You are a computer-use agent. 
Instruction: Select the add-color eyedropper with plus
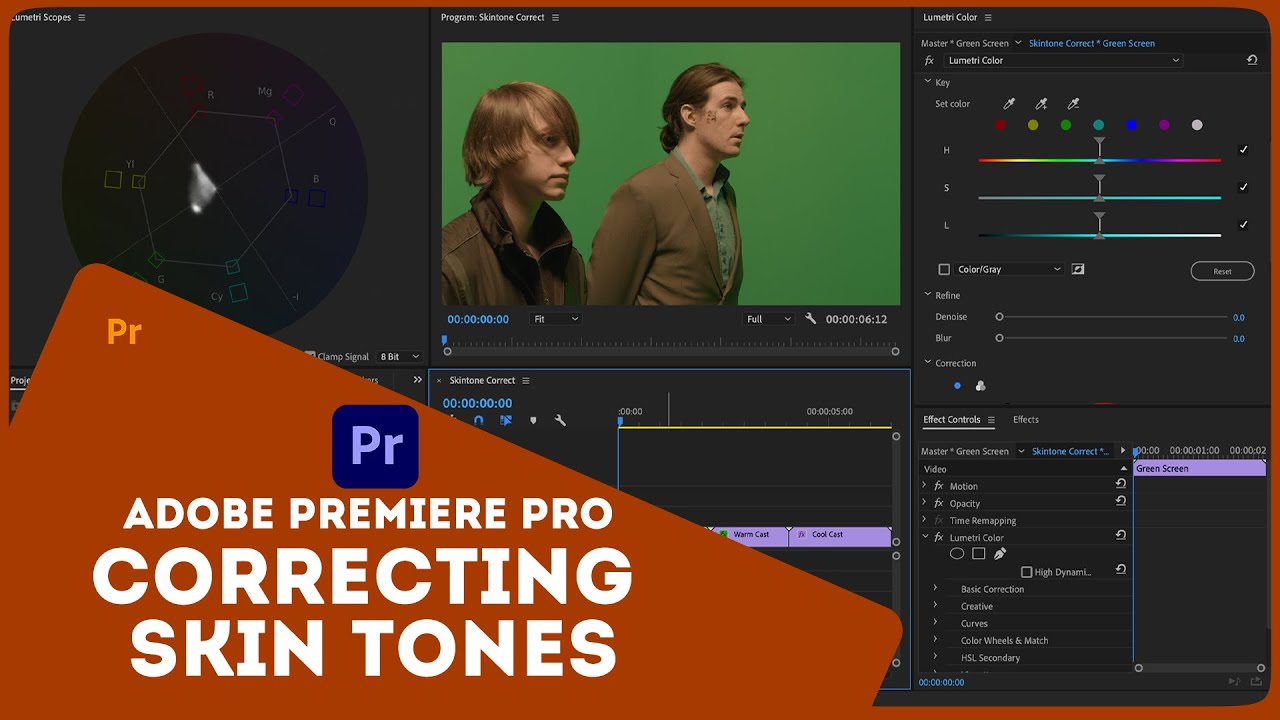point(1041,104)
